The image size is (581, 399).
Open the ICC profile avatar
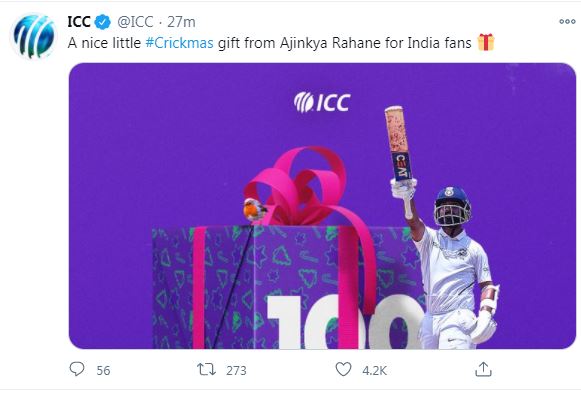(34, 36)
